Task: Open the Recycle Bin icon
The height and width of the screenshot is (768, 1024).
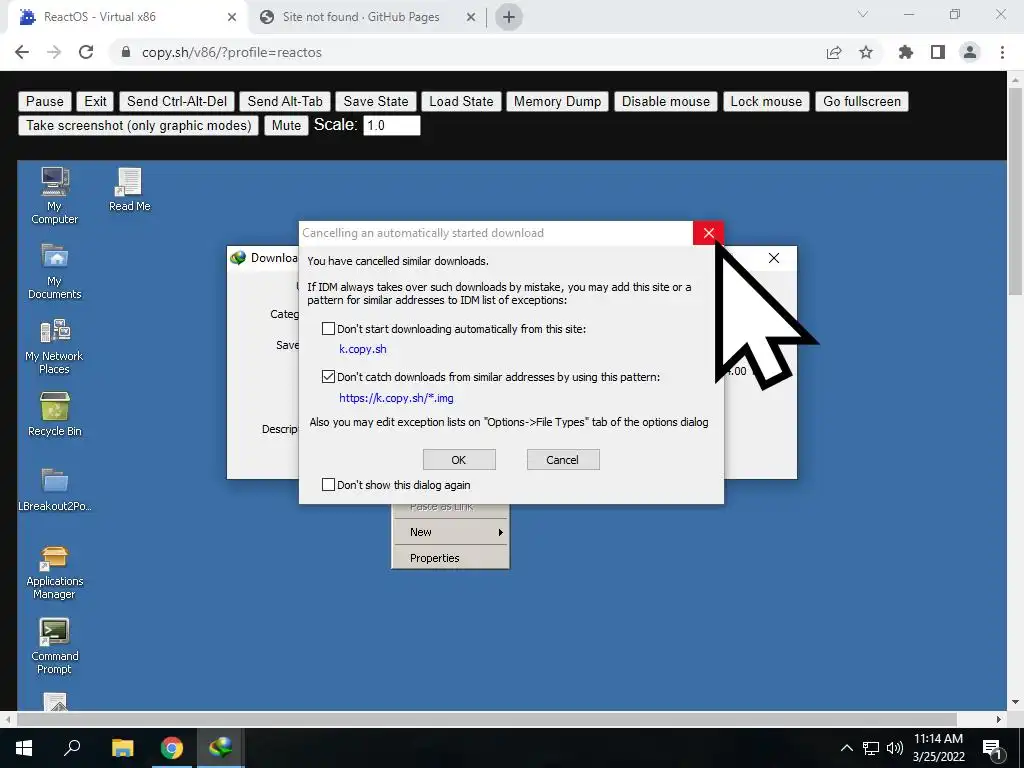Action: click(x=54, y=413)
